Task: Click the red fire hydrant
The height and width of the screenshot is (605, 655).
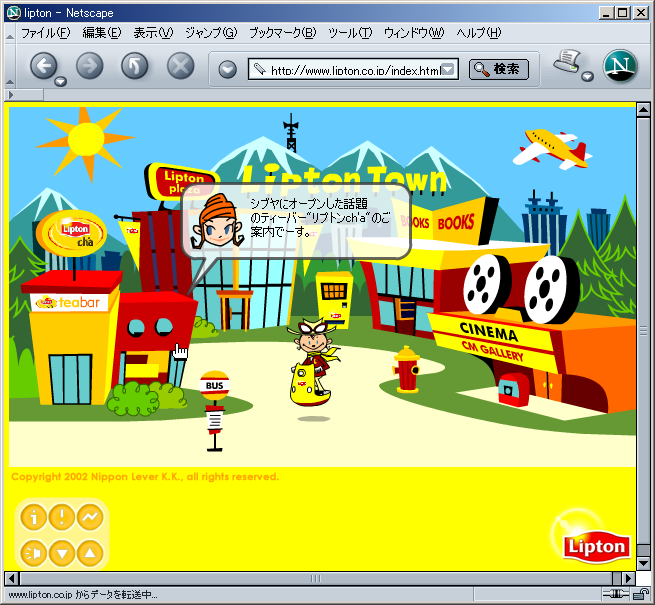Action: (406, 370)
